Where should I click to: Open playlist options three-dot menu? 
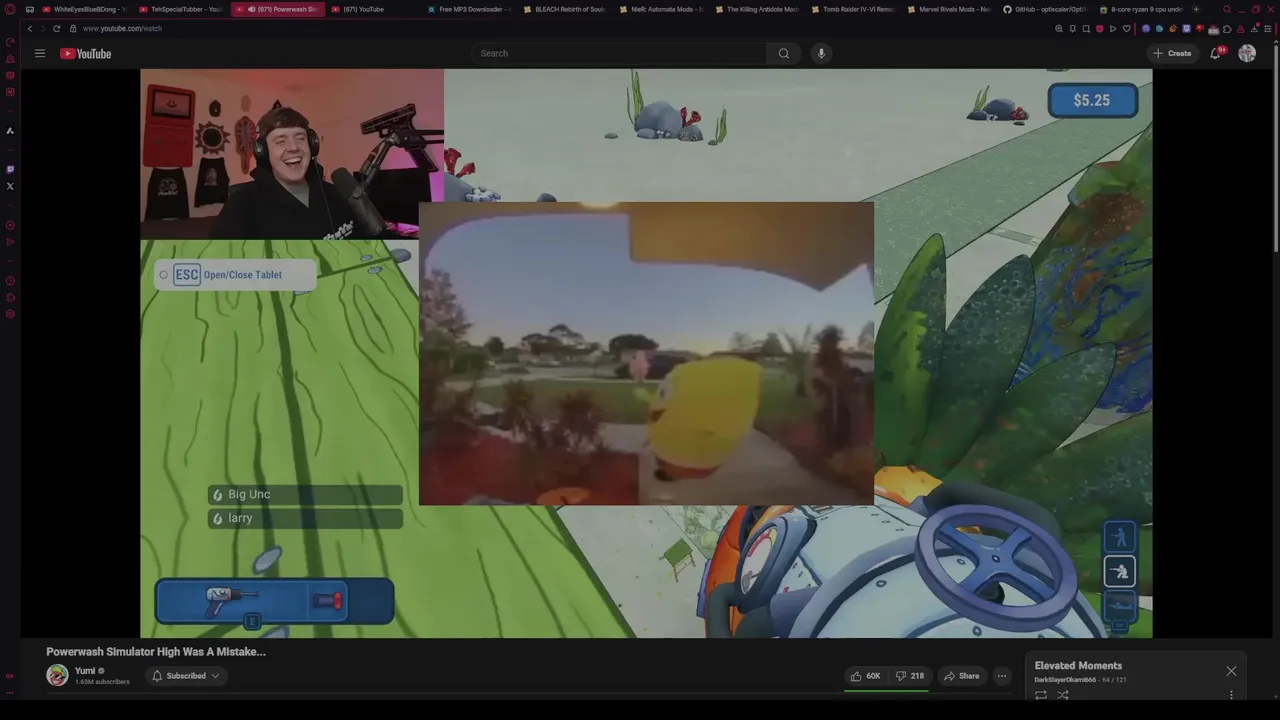tap(1231, 694)
